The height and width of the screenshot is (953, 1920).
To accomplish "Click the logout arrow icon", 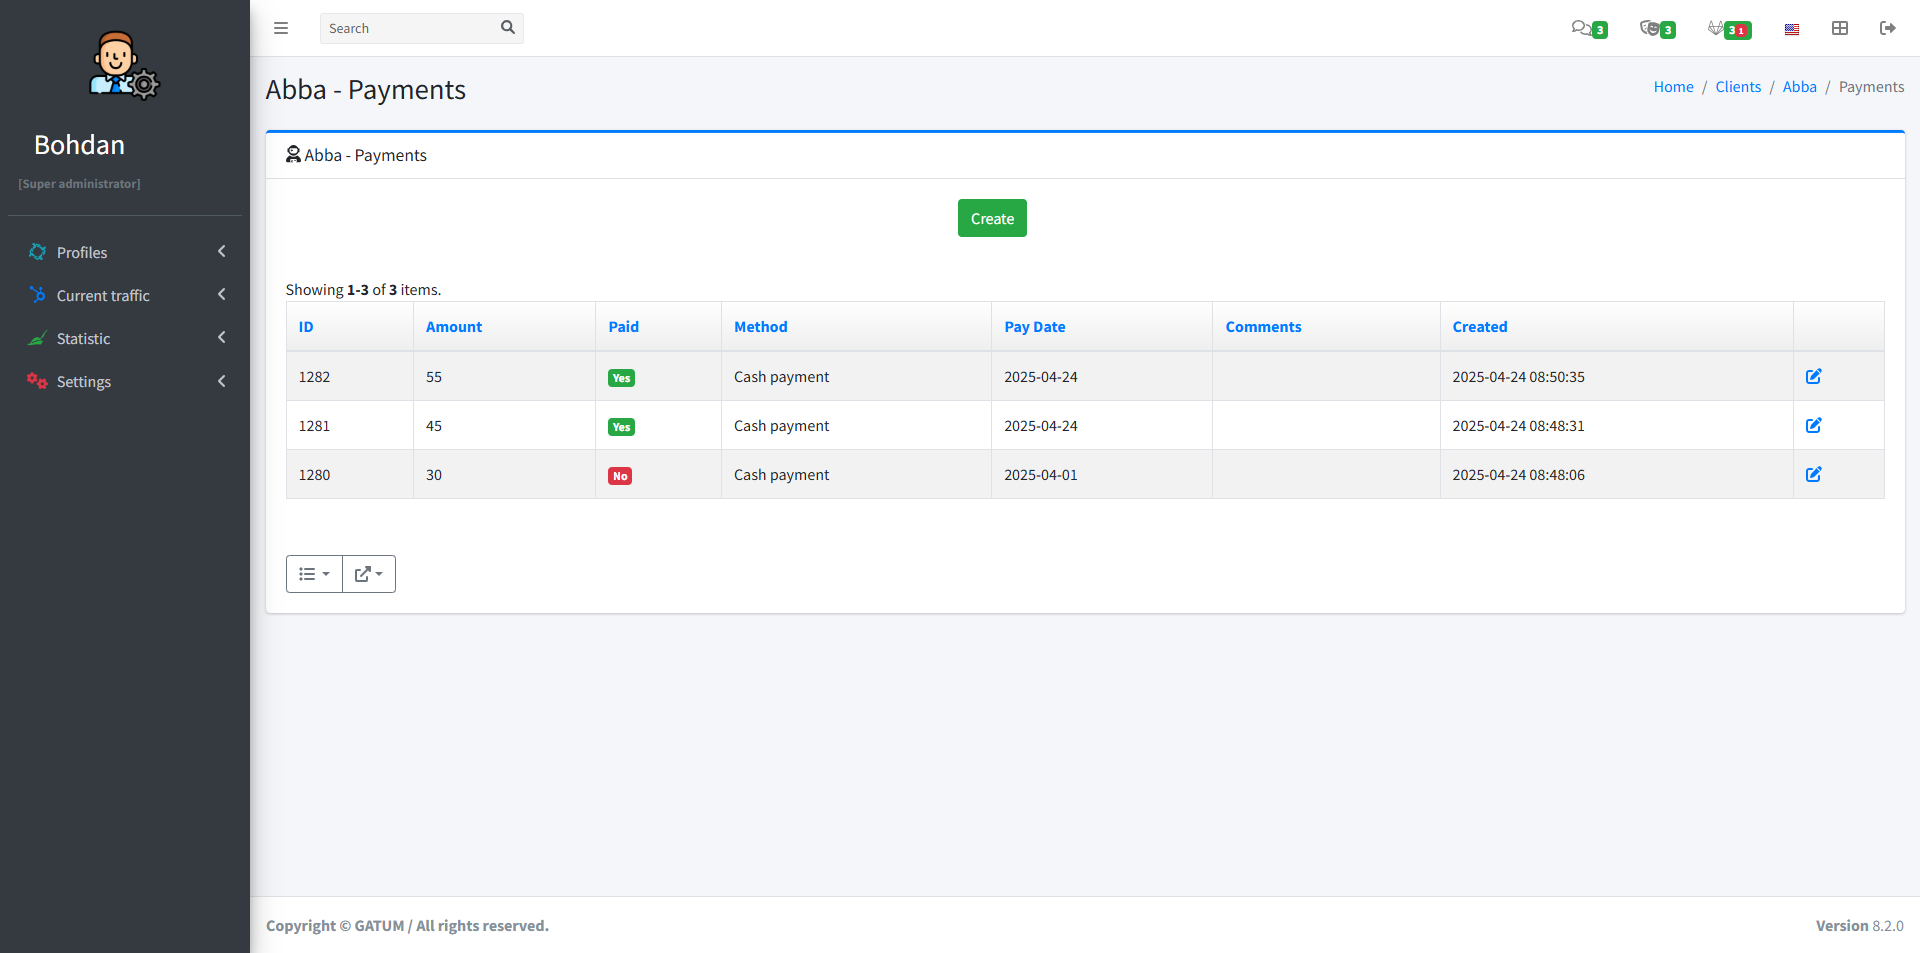I will (x=1887, y=28).
